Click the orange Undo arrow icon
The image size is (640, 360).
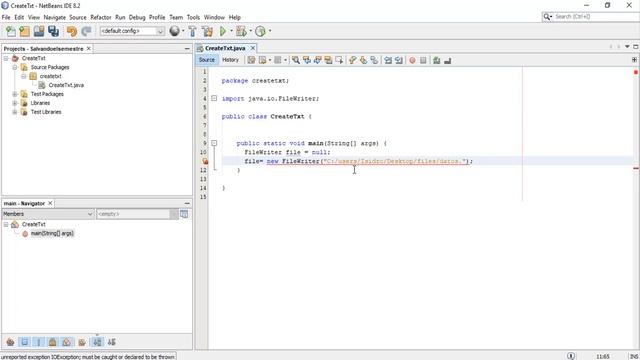[x=72, y=31]
